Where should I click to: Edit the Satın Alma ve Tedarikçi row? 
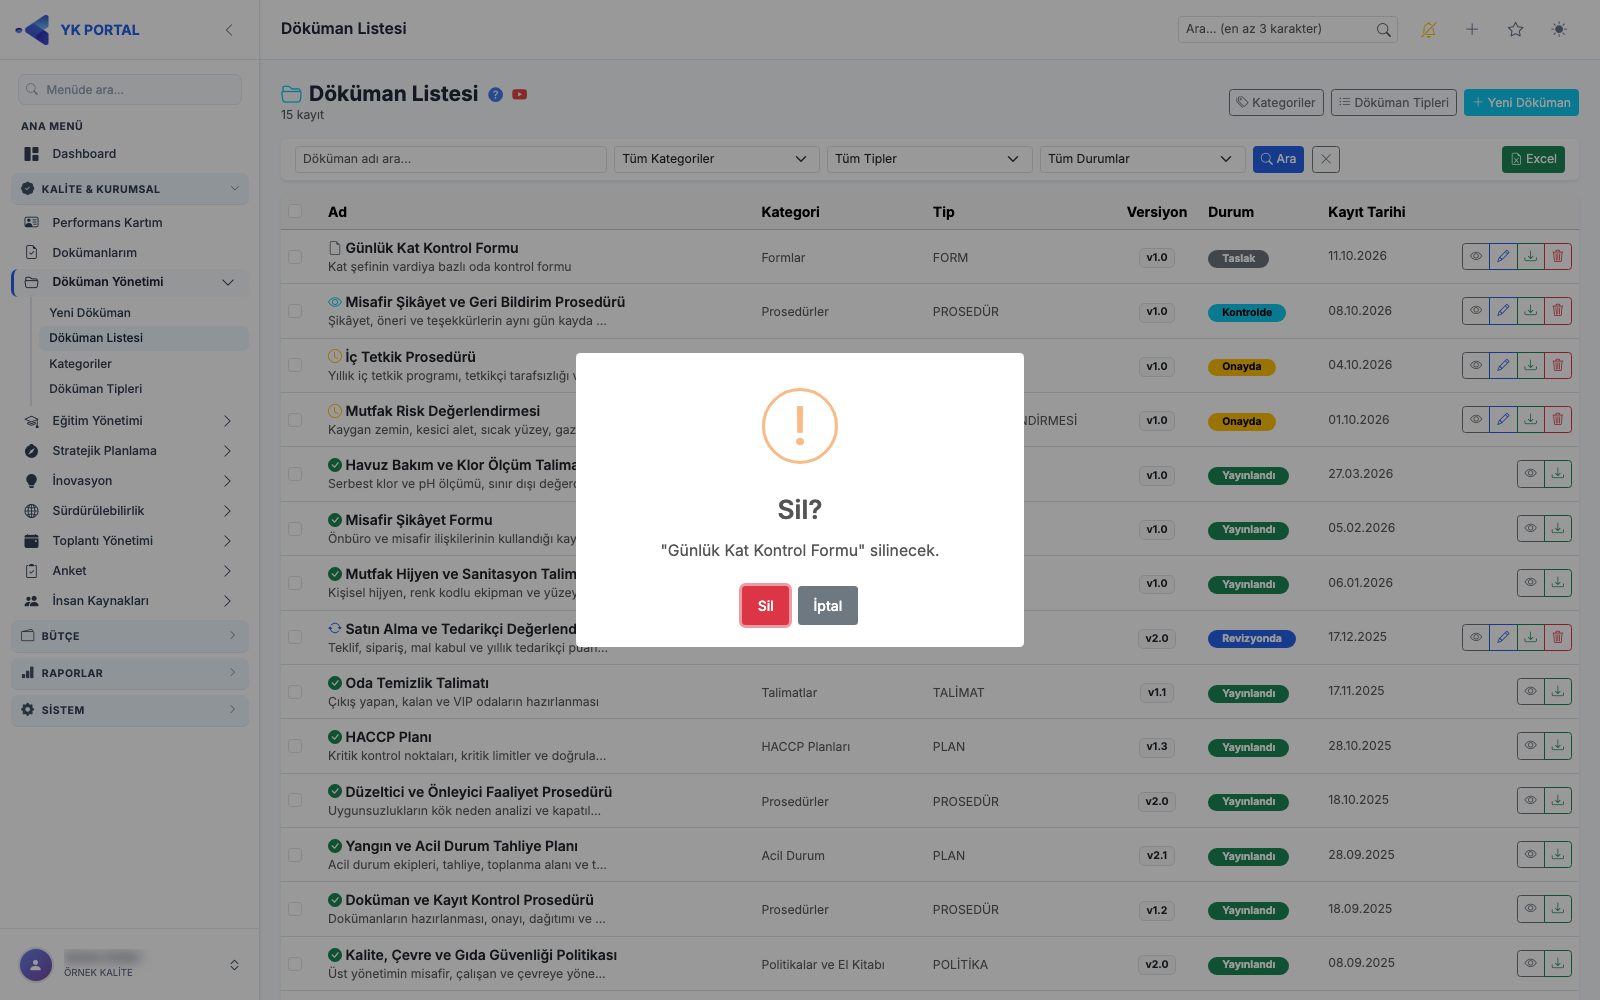(1503, 637)
